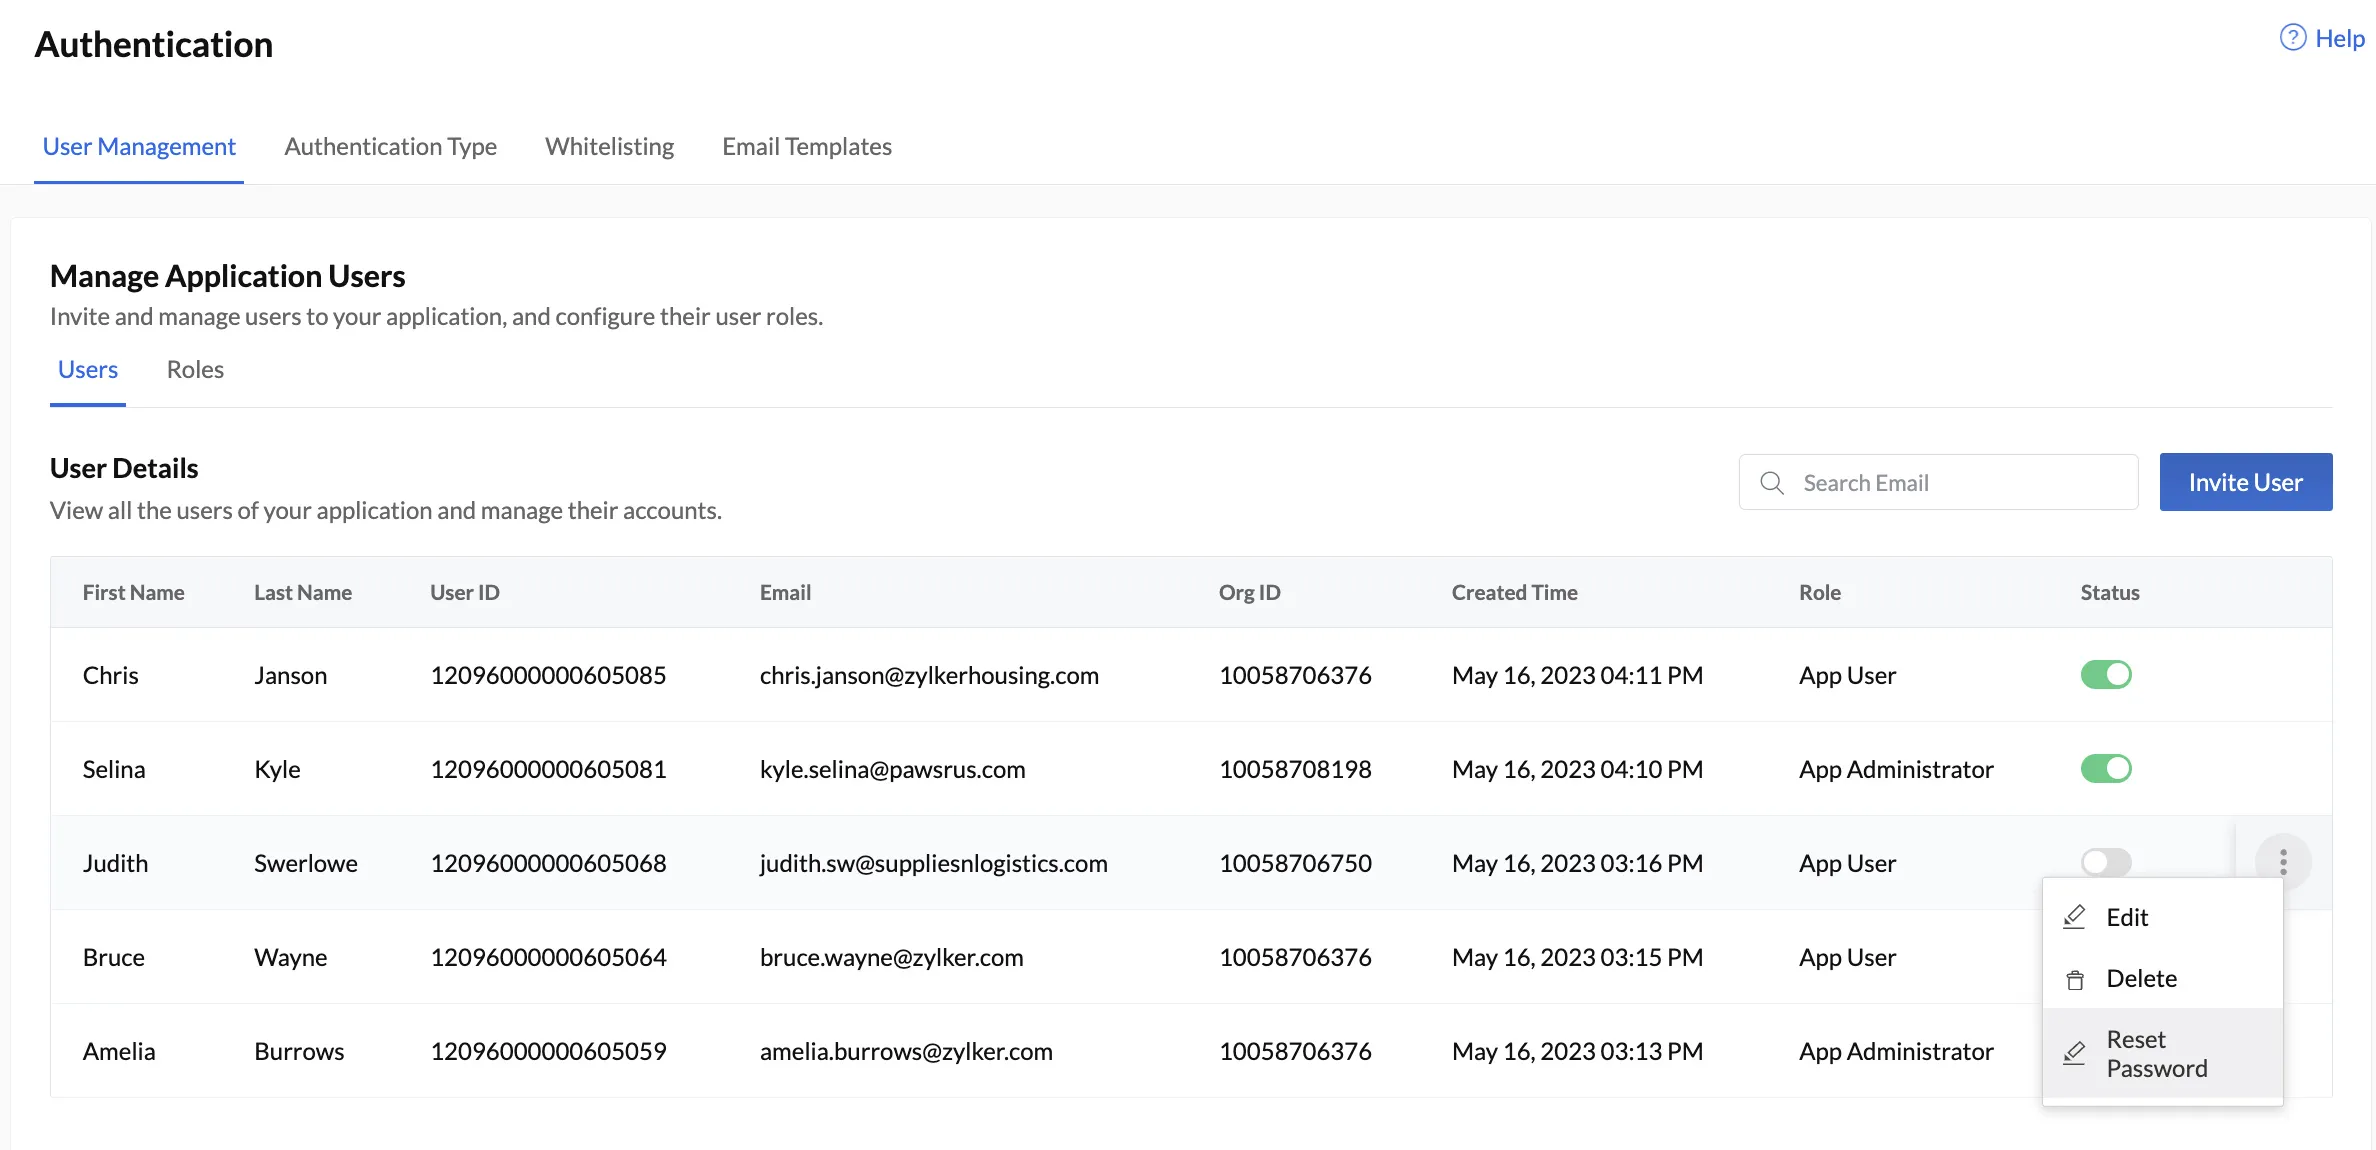Click the Help question mark icon
Screen dimensions: 2376x1150
[x=2292, y=38]
